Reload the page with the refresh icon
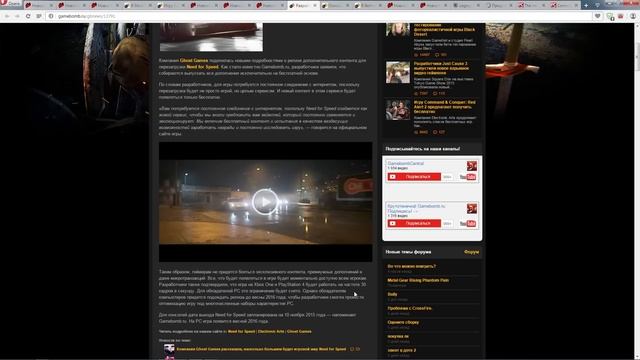This screenshot has width=640, height=360. point(28,16)
